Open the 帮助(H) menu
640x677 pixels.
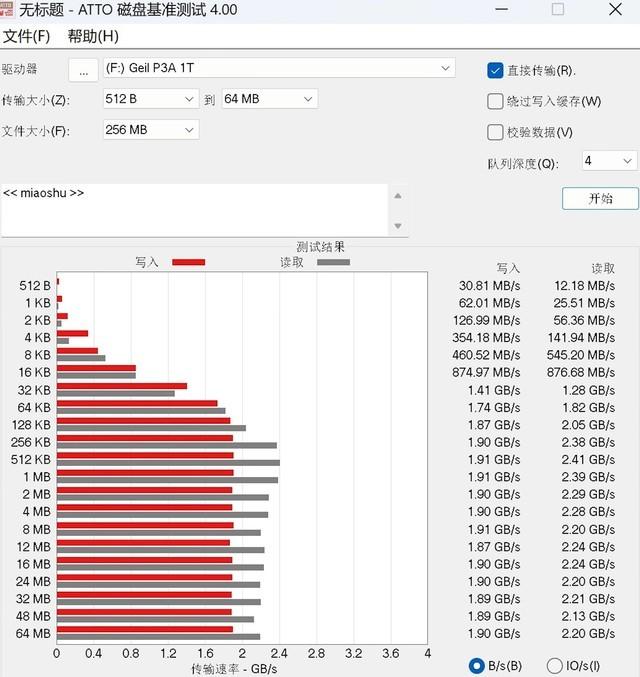tap(93, 36)
